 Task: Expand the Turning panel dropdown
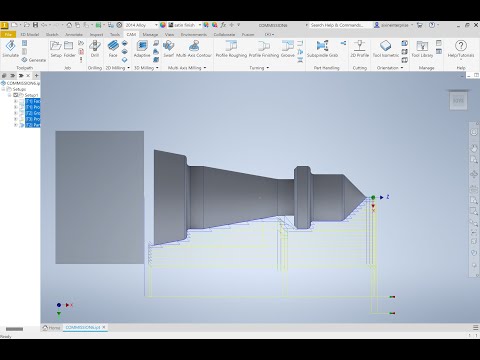click(x=268, y=68)
